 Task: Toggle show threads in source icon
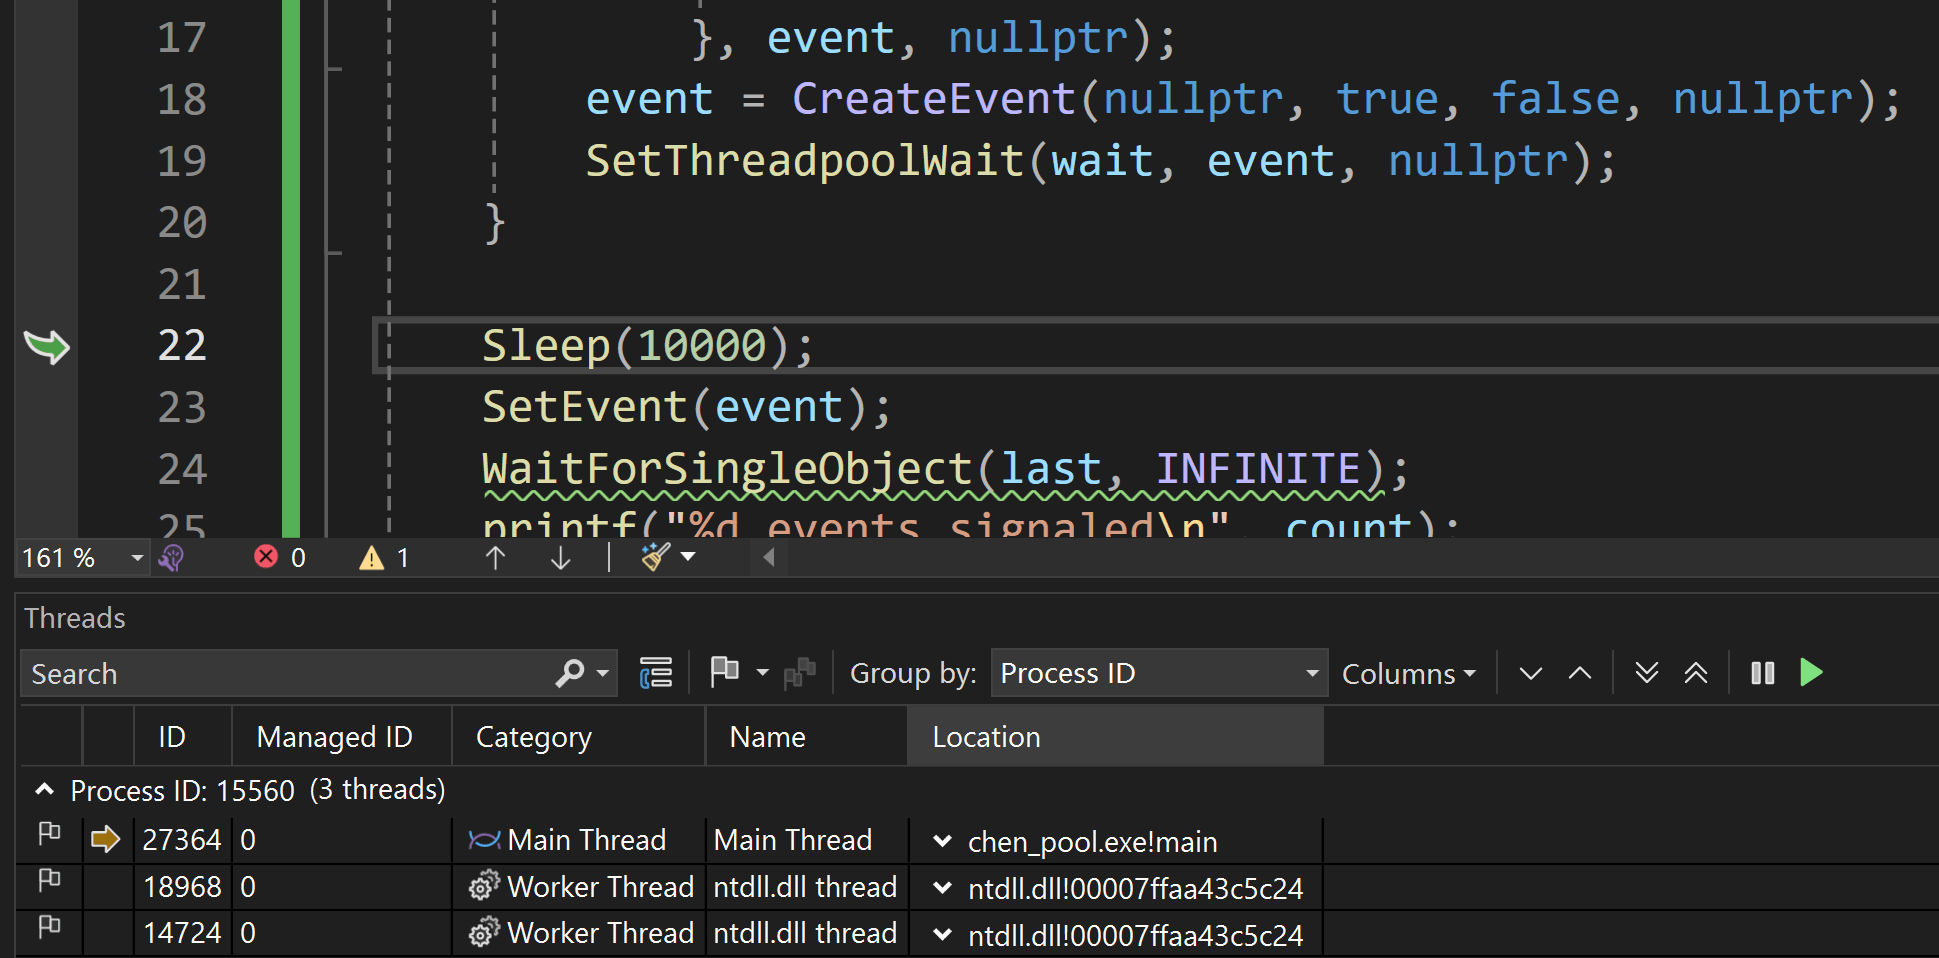[x=656, y=673]
